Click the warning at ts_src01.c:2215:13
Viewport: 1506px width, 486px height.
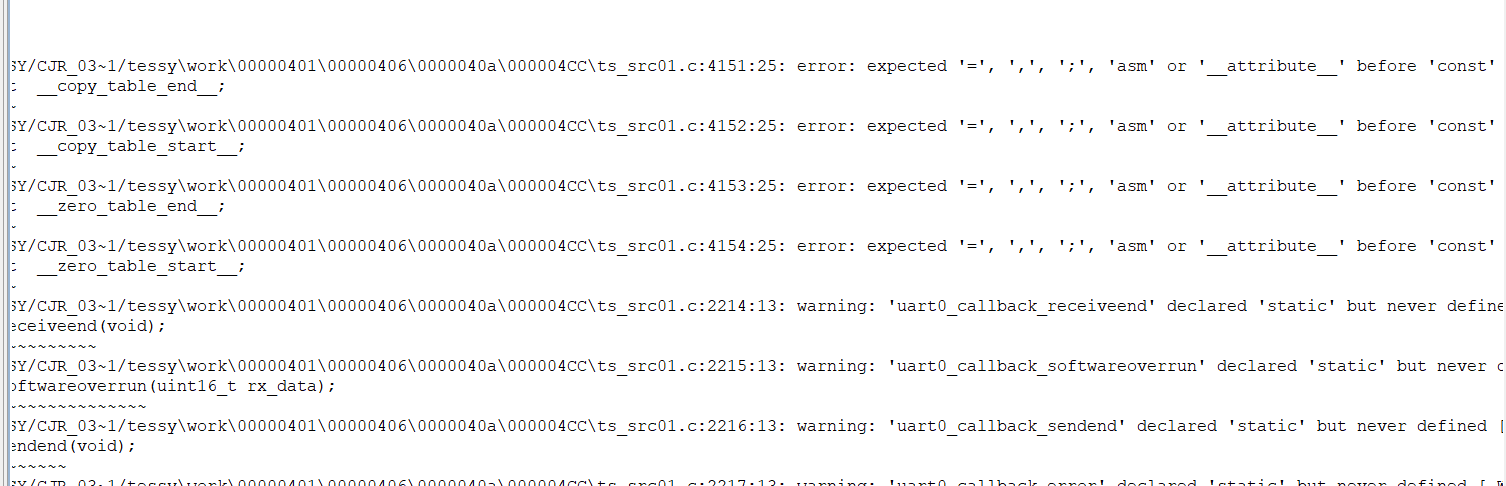[x=757, y=366]
